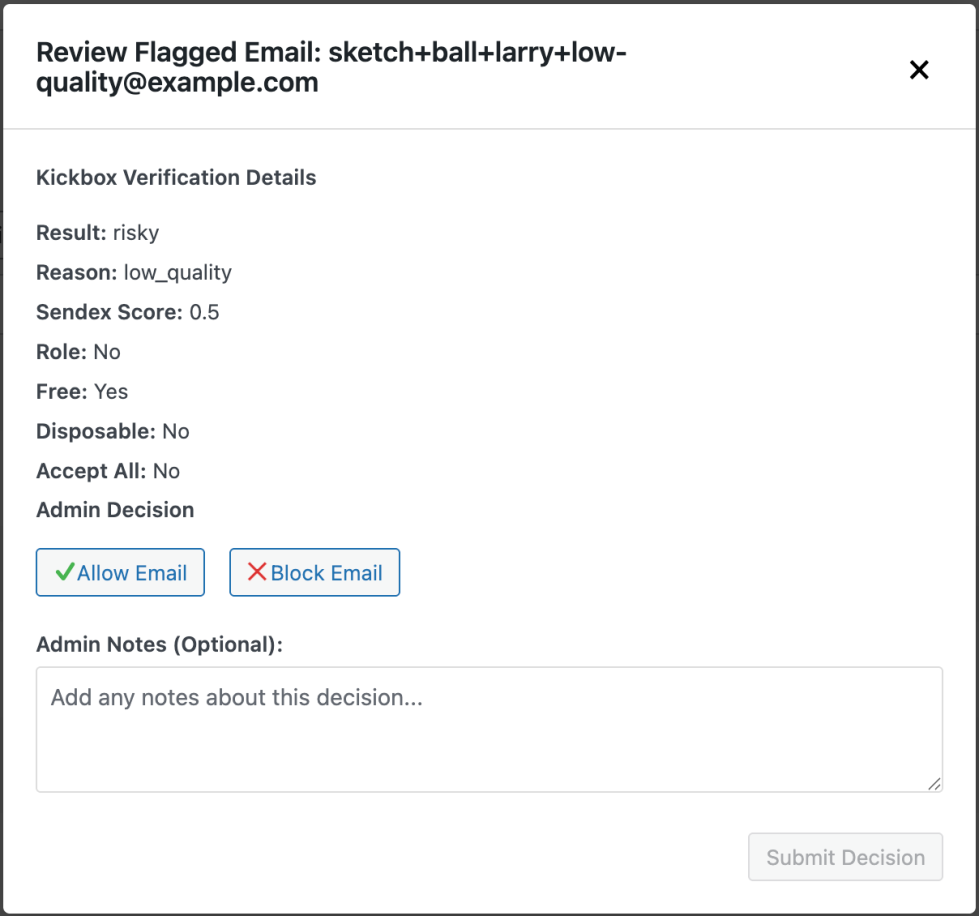Focus the Admin Notes text area
This screenshot has width=979, height=916.
(489, 729)
